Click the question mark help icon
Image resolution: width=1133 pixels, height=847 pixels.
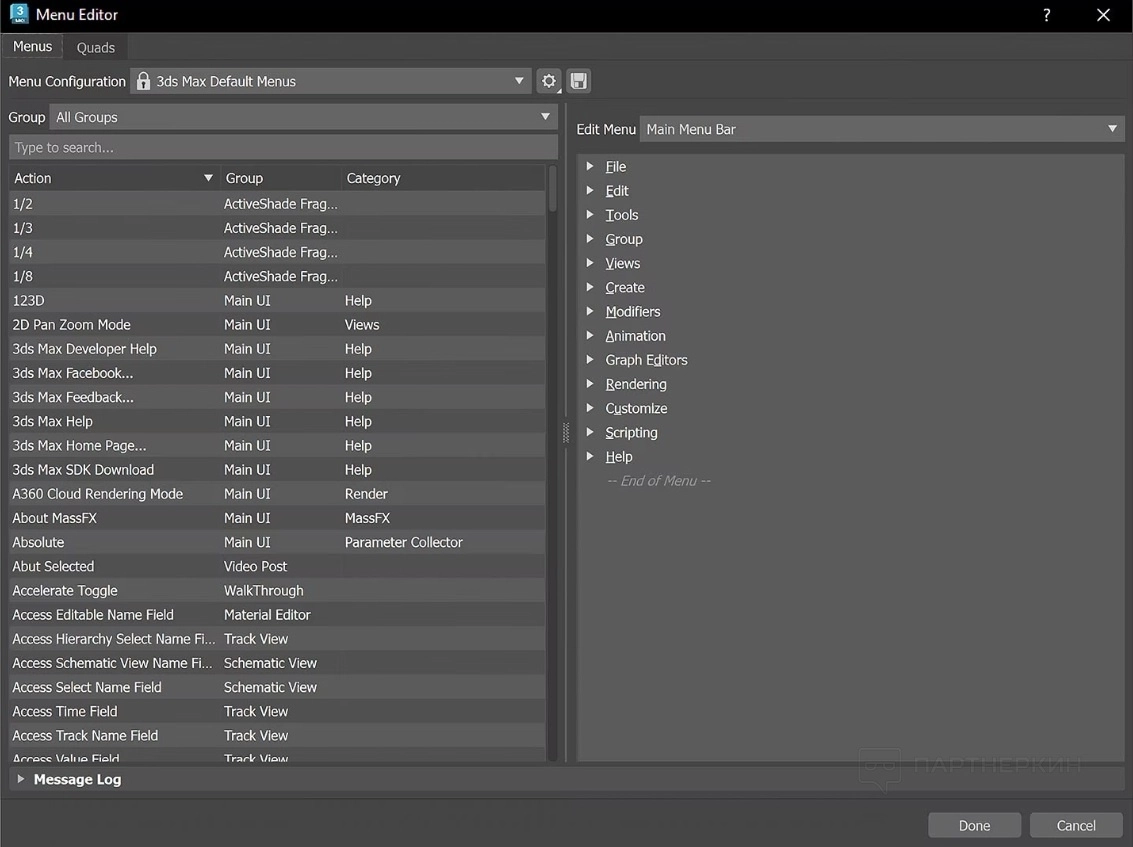[1046, 15]
